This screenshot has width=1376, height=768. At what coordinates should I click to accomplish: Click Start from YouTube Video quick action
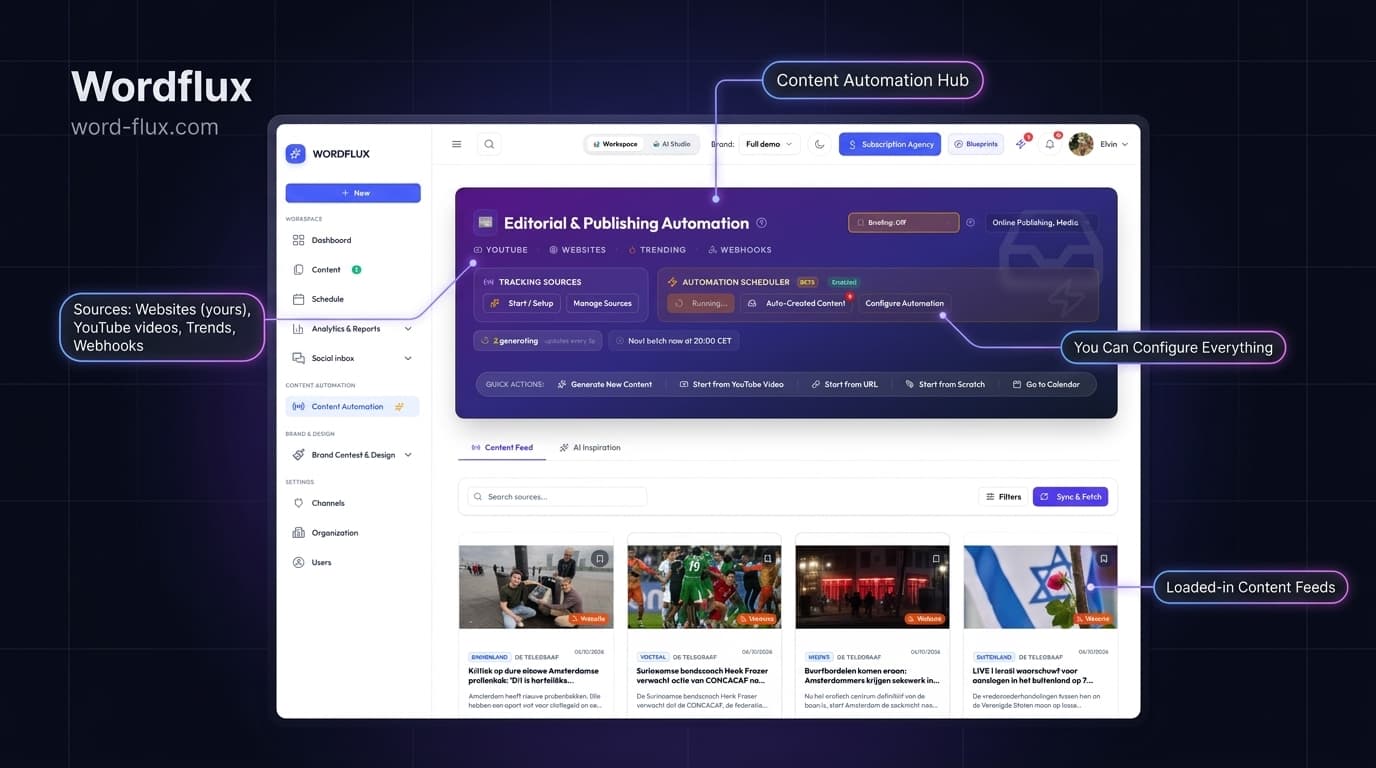pos(731,384)
